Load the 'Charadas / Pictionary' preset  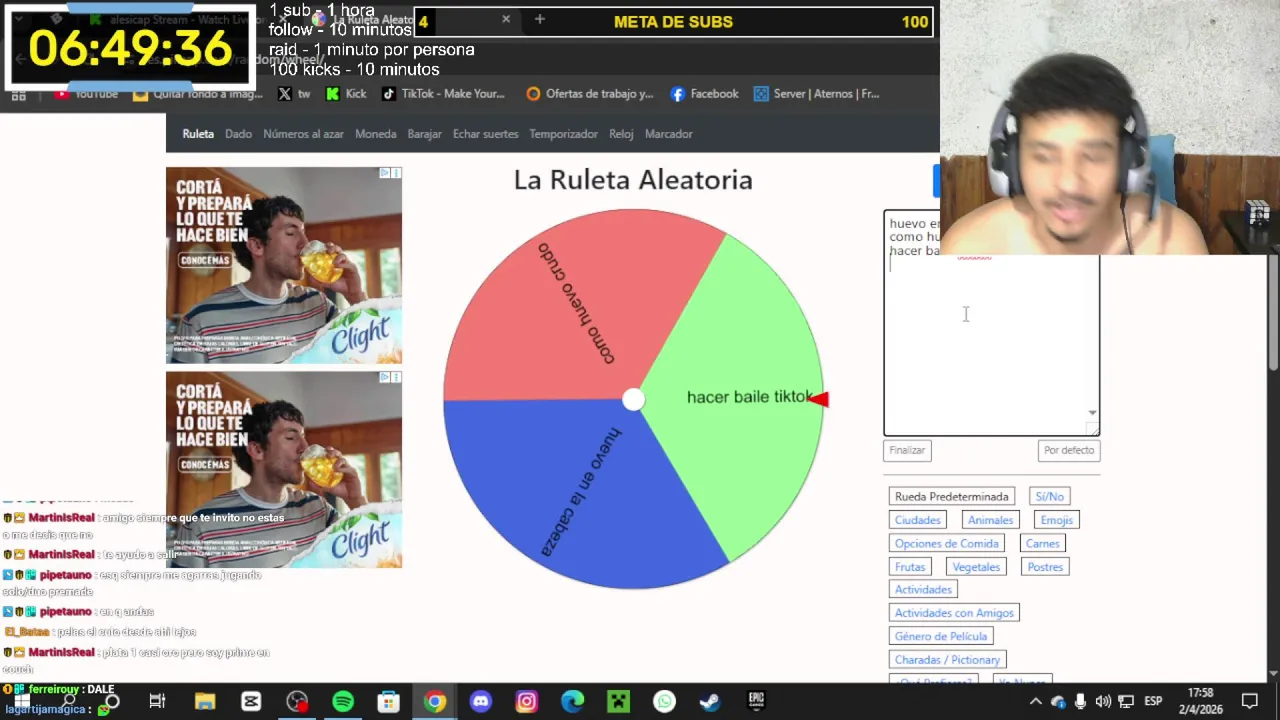948,660
